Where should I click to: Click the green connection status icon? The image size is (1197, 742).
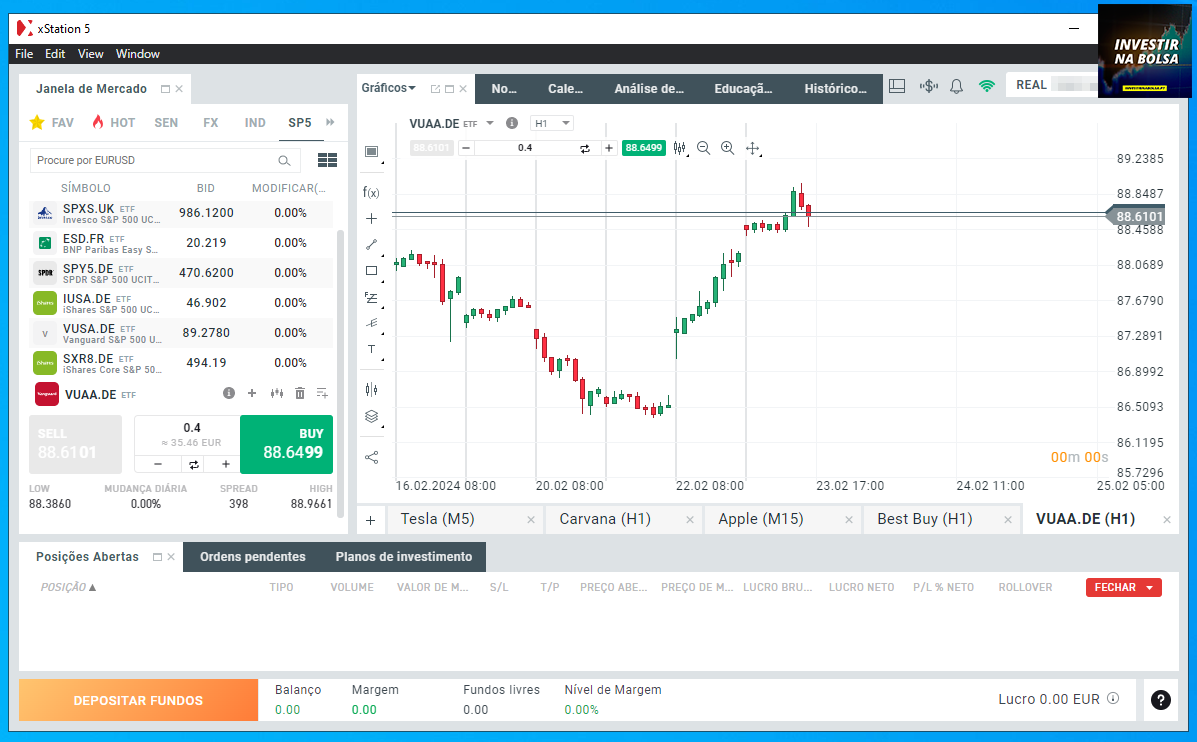point(986,86)
